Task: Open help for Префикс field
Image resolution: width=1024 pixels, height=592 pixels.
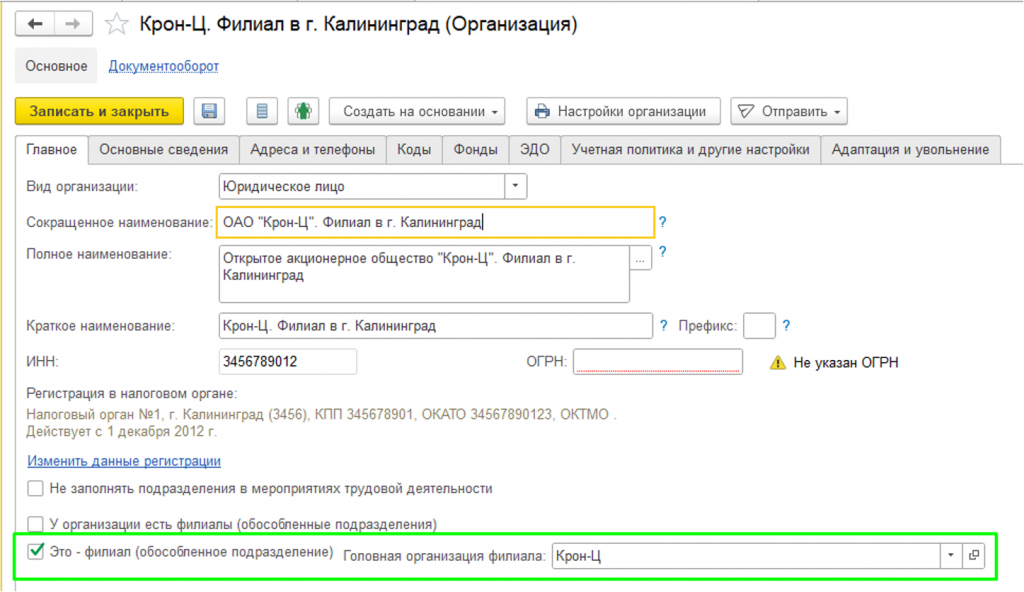Action: click(x=786, y=325)
